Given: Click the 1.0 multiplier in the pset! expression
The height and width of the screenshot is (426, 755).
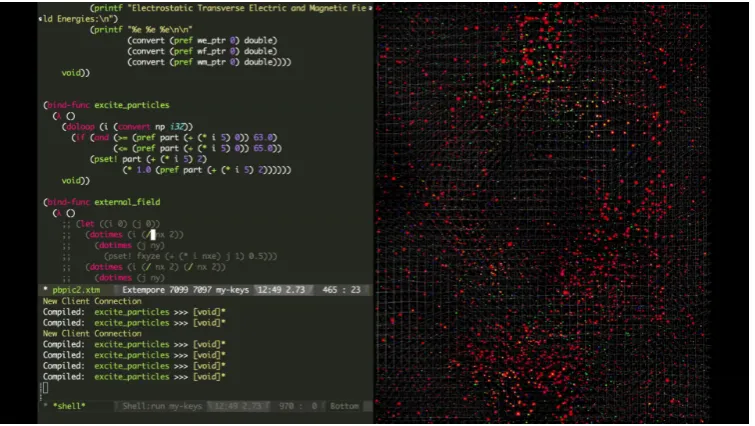Looking at the screenshot, I should [x=143, y=170].
